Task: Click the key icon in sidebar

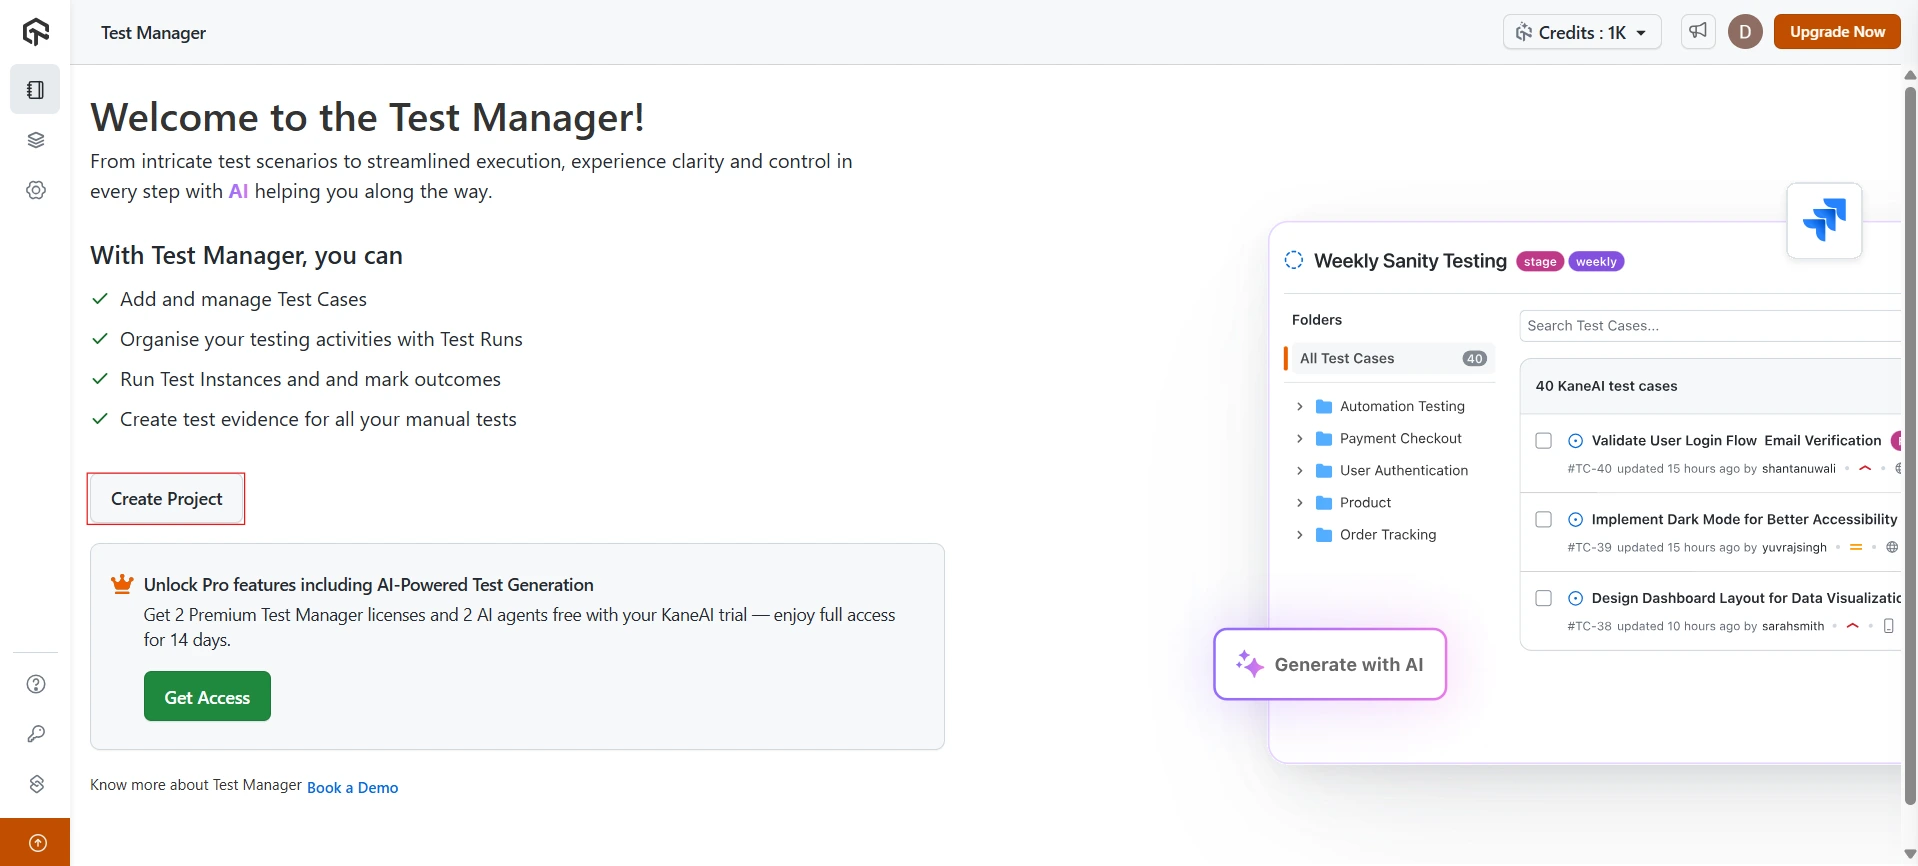Action: [36, 734]
